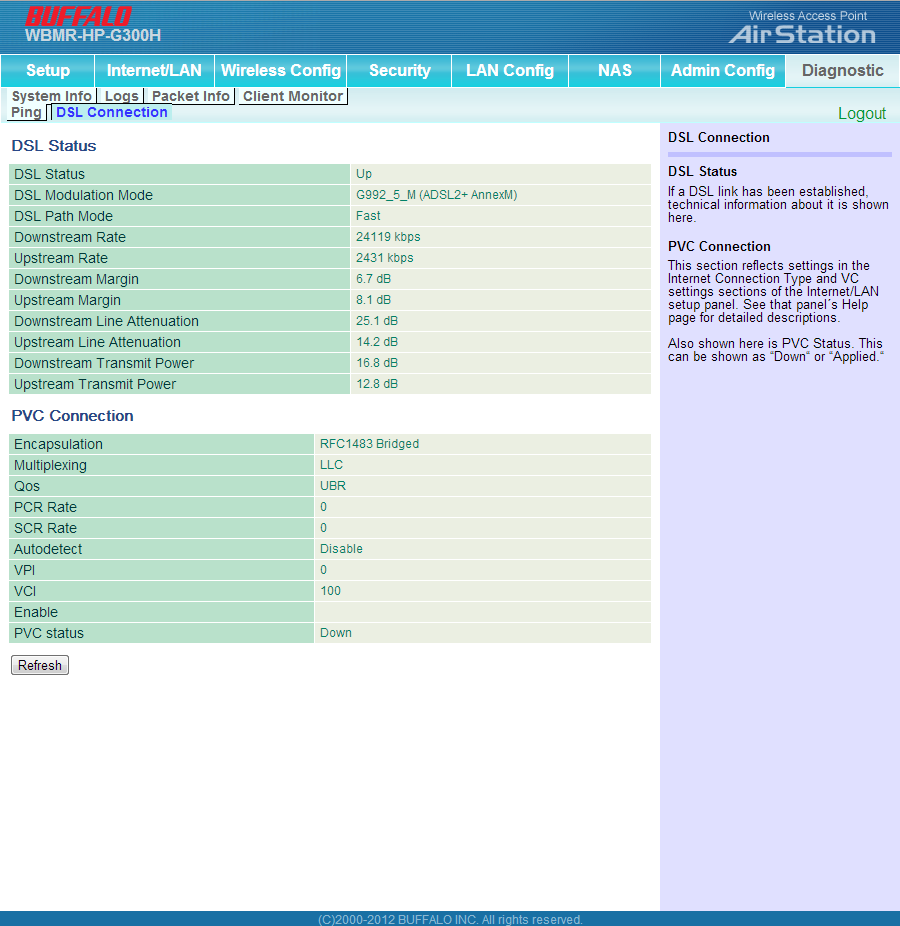
Task: Open the Security tab
Action: (x=399, y=71)
